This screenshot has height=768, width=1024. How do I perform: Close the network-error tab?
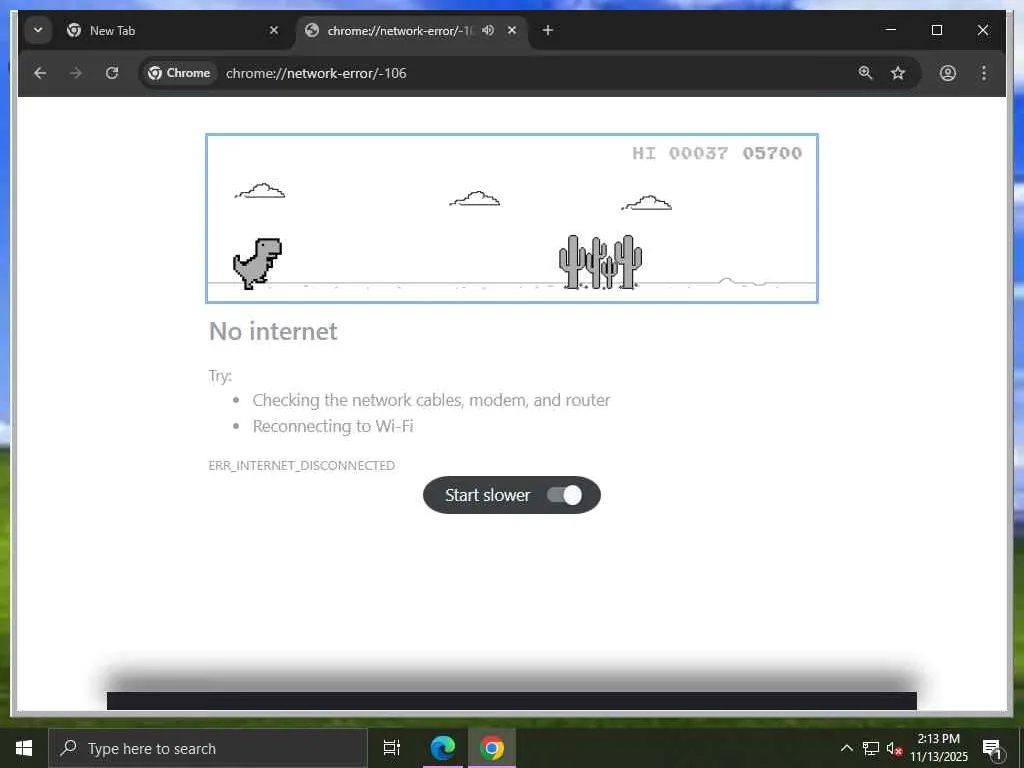(x=512, y=30)
